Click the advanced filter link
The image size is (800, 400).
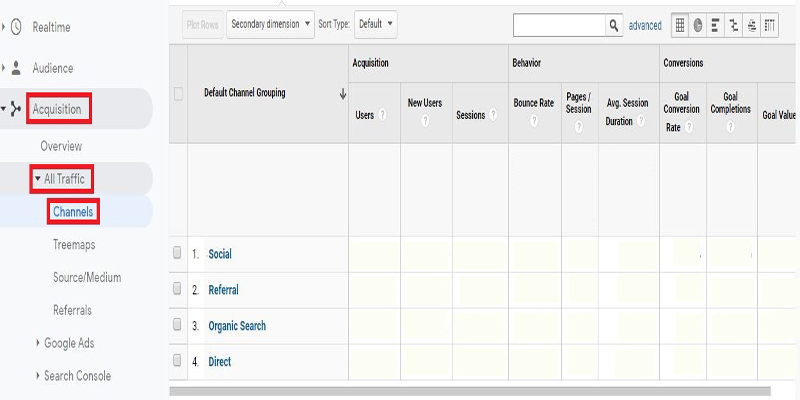[645, 25]
